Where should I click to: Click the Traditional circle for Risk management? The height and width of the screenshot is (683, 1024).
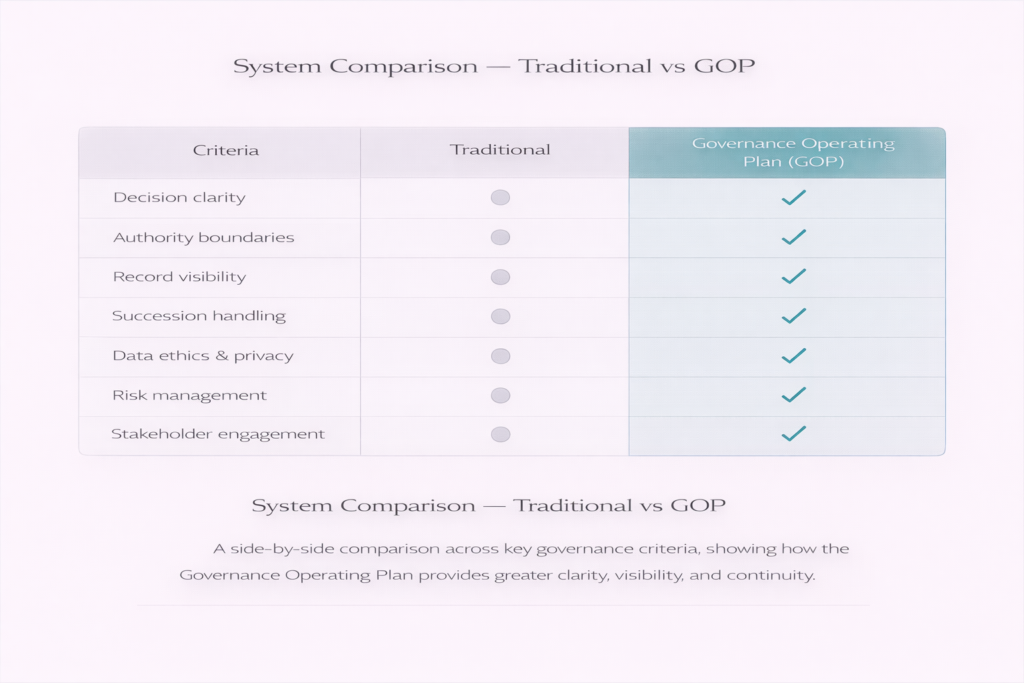click(500, 395)
